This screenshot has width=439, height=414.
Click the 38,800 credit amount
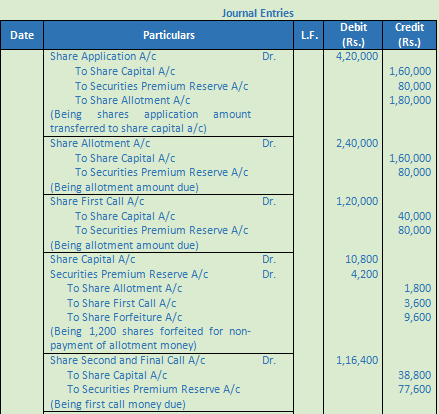[x=414, y=375]
